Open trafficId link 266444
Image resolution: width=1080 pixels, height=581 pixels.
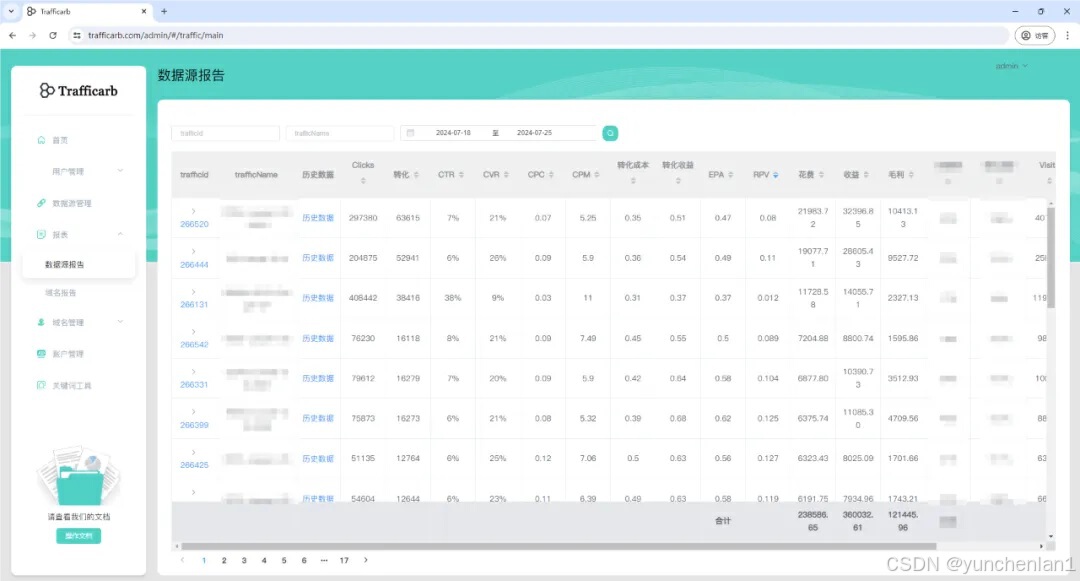(194, 264)
